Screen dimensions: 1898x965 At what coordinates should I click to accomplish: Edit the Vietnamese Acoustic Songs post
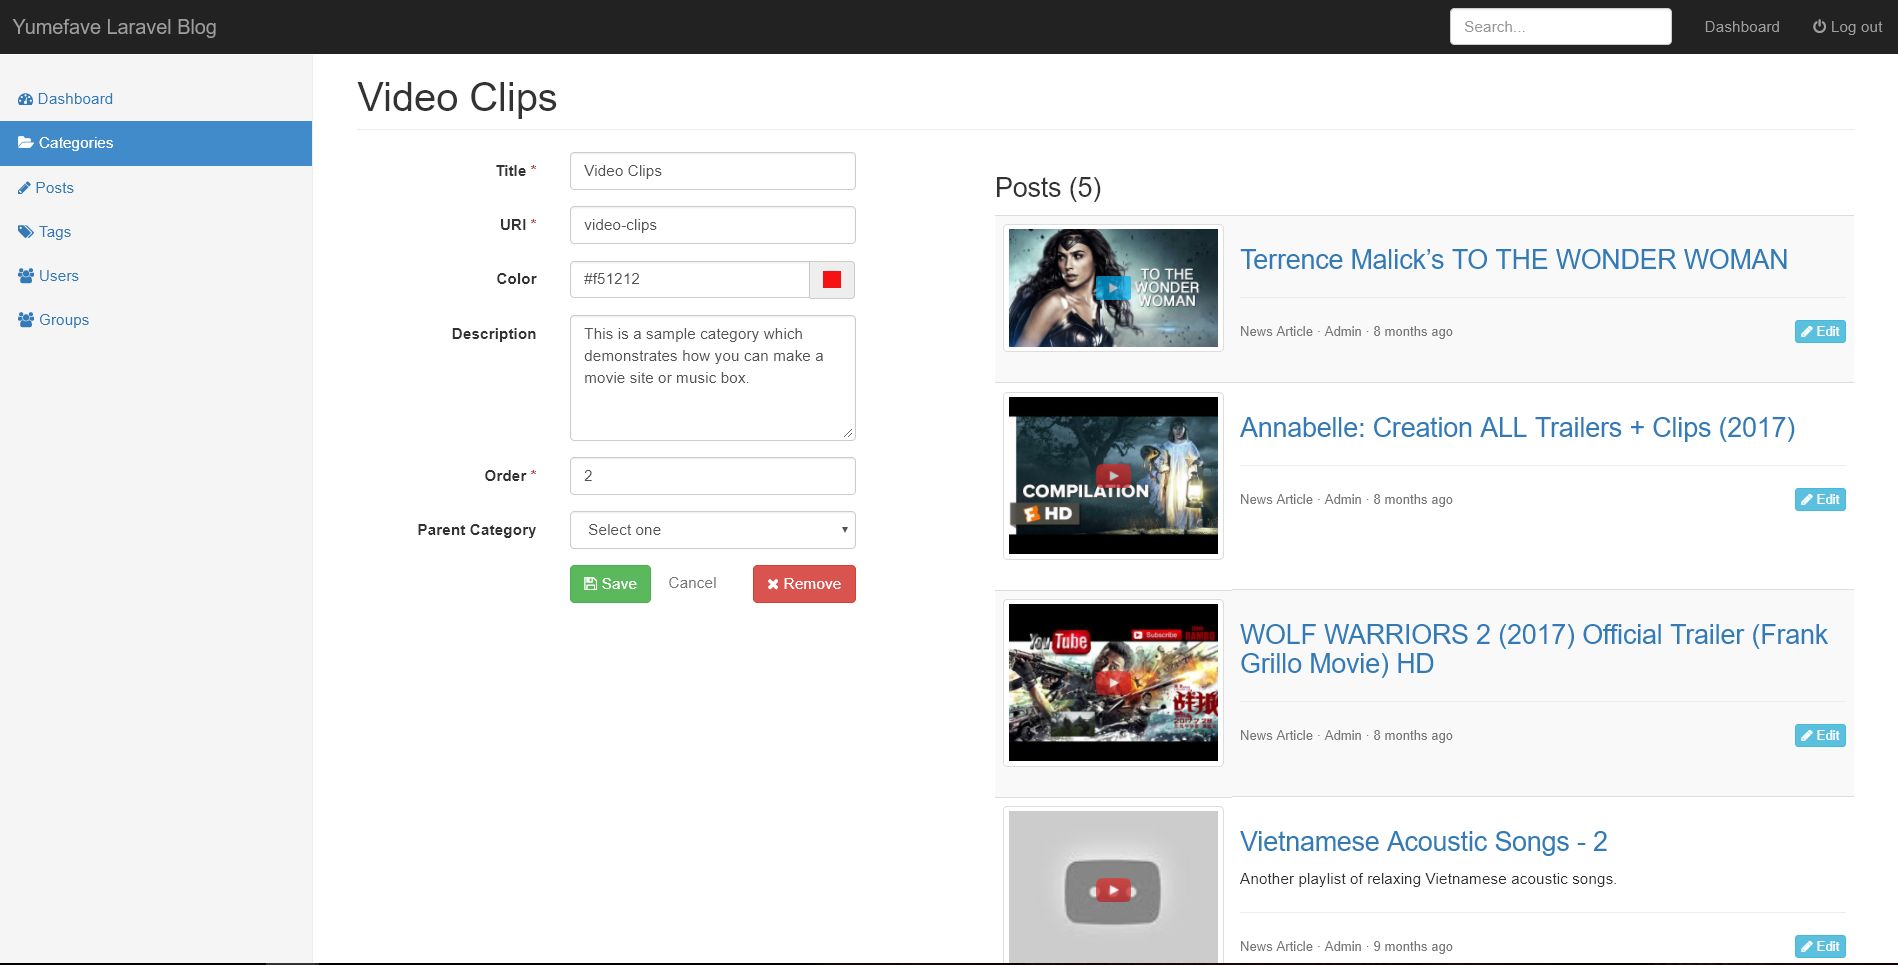click(x=1820, y=947)
